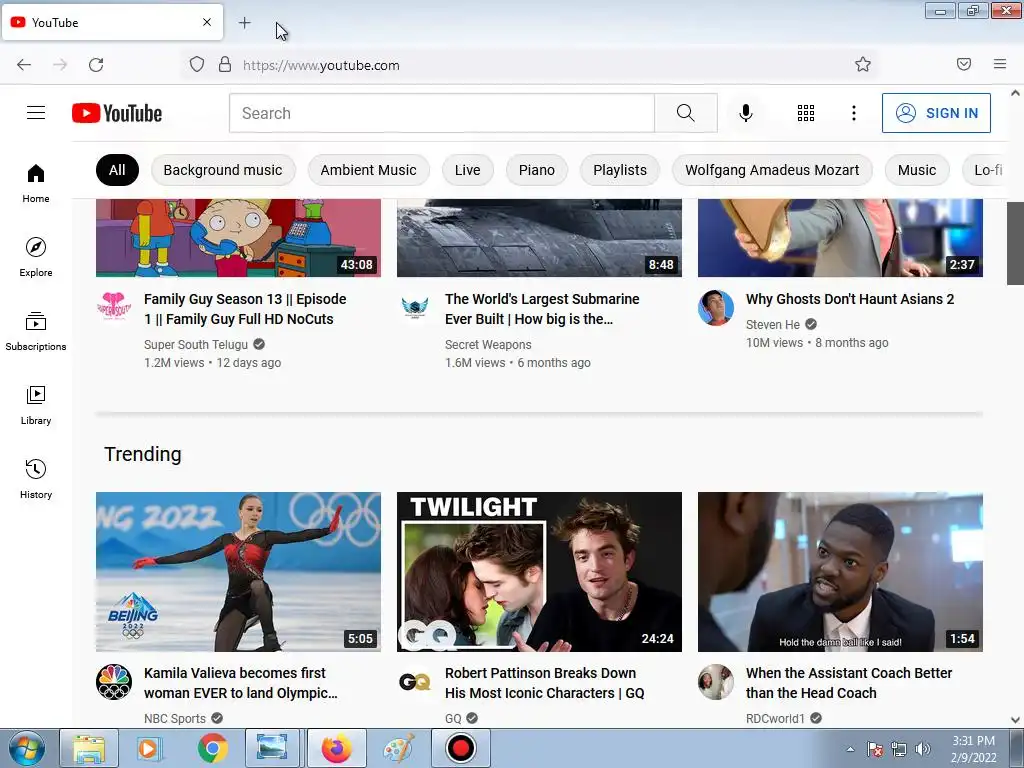Select the Wolfgang Amadeus Mozart chip
Screen dimensions: 1024x768
(x=772, y=170)
